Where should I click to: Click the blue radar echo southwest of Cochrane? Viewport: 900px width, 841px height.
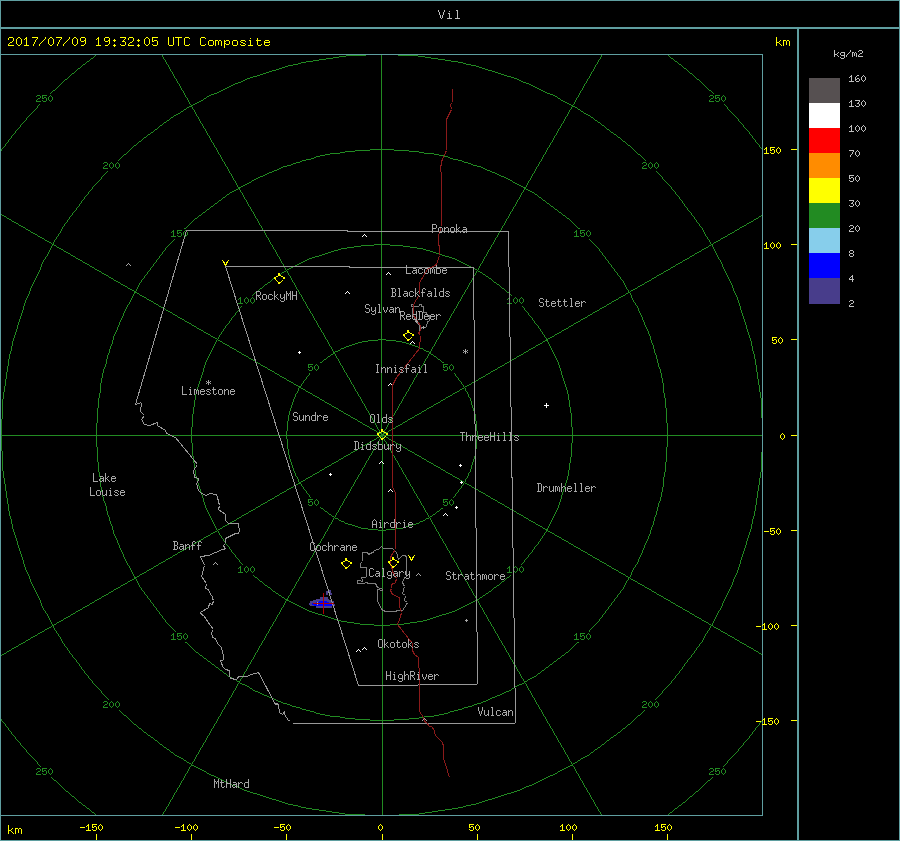321,602
